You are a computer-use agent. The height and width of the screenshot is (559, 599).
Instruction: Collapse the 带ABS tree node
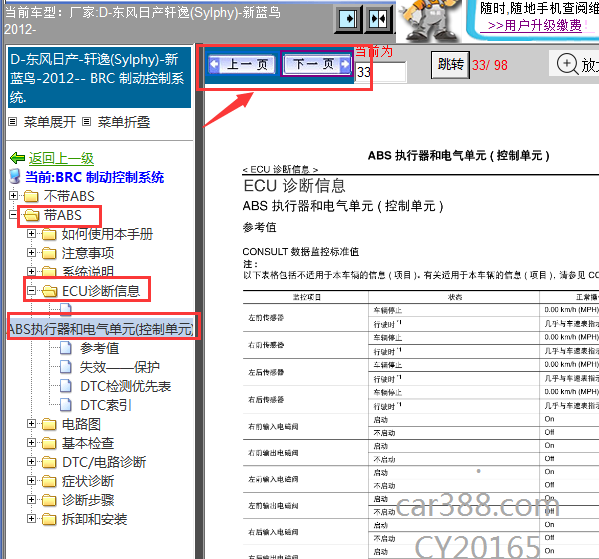pyautogui.click(x=13, y=215)
